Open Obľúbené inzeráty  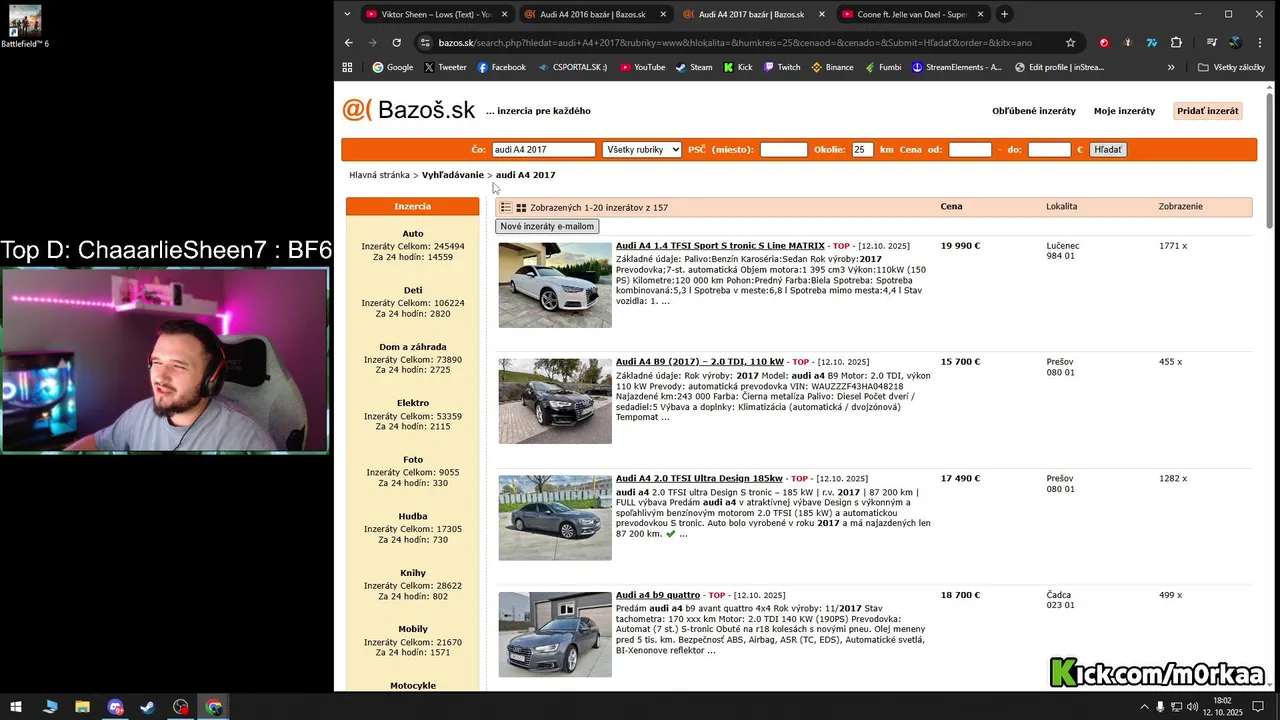pos(1034,111)
